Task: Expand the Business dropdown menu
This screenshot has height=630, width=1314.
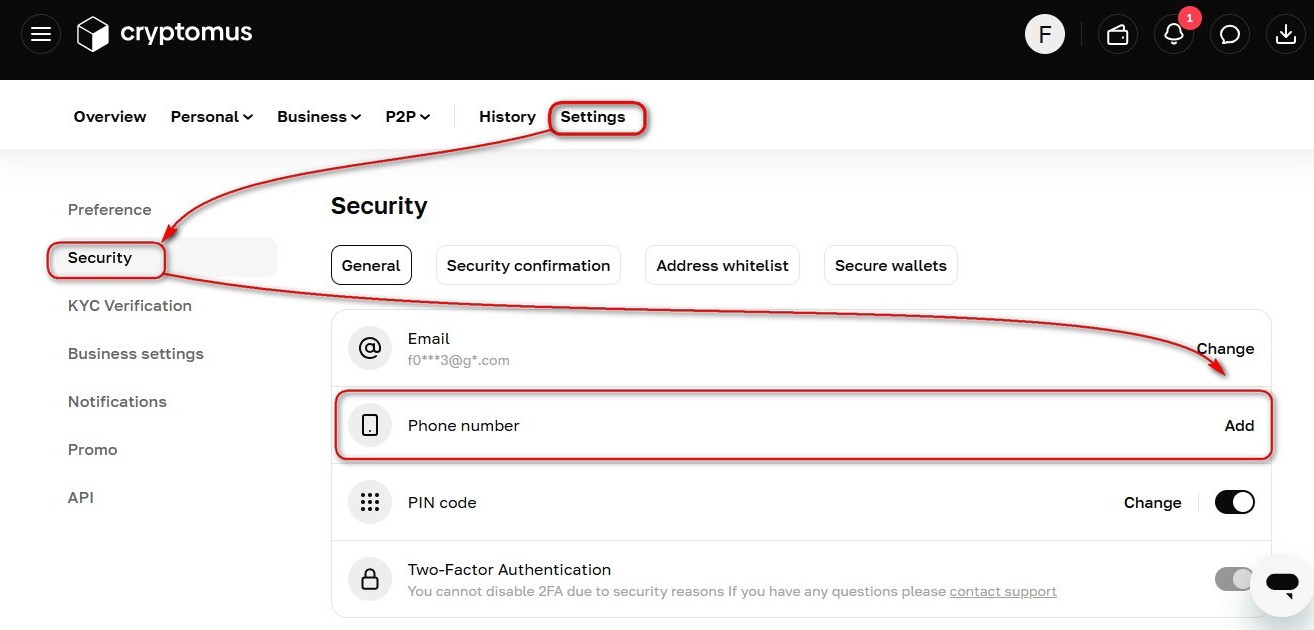Action: coord(319,117)
